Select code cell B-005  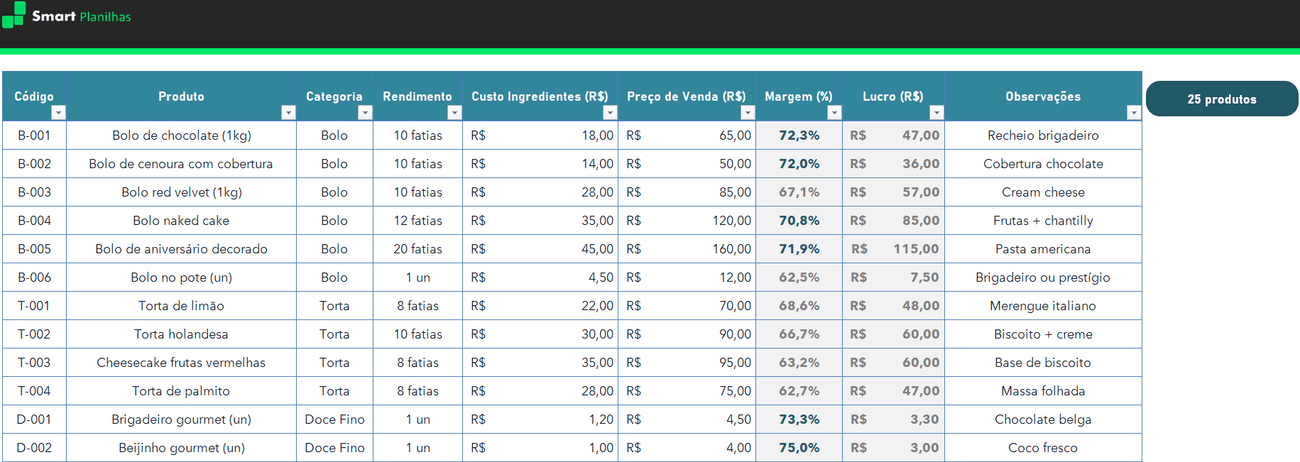34,249
